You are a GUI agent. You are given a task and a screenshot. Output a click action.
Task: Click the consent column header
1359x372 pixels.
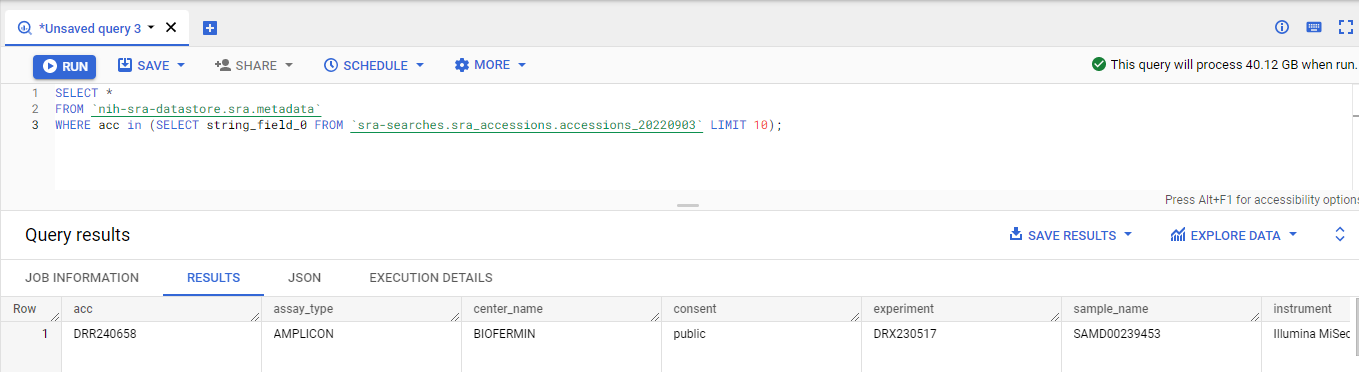[761, 309]
